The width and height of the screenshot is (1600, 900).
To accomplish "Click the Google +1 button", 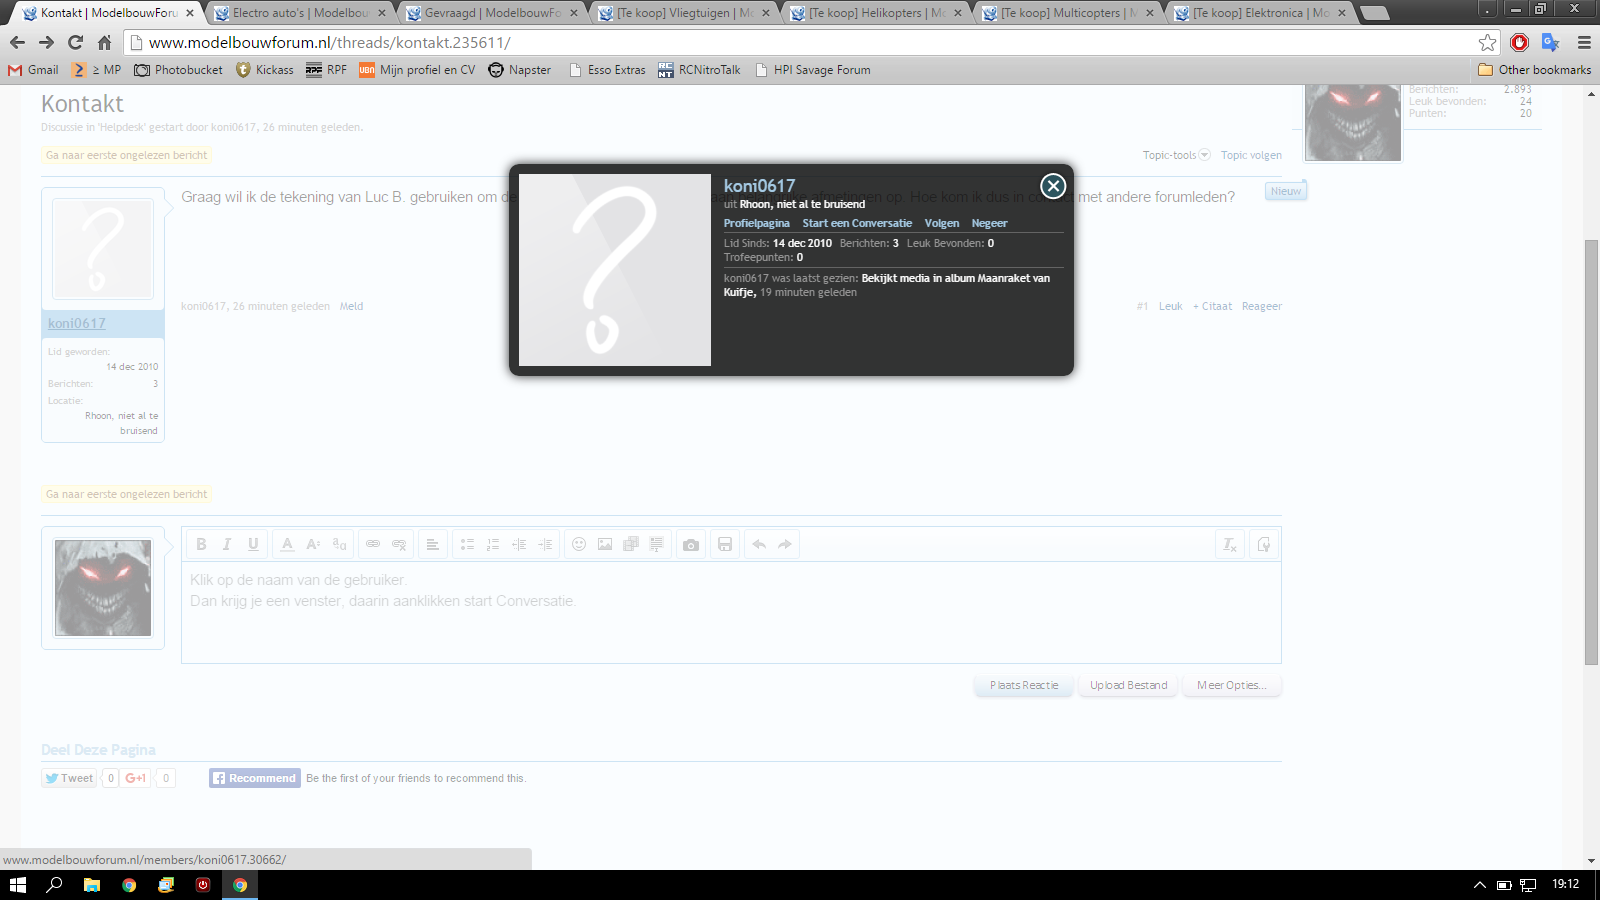I will pos(136,778).
